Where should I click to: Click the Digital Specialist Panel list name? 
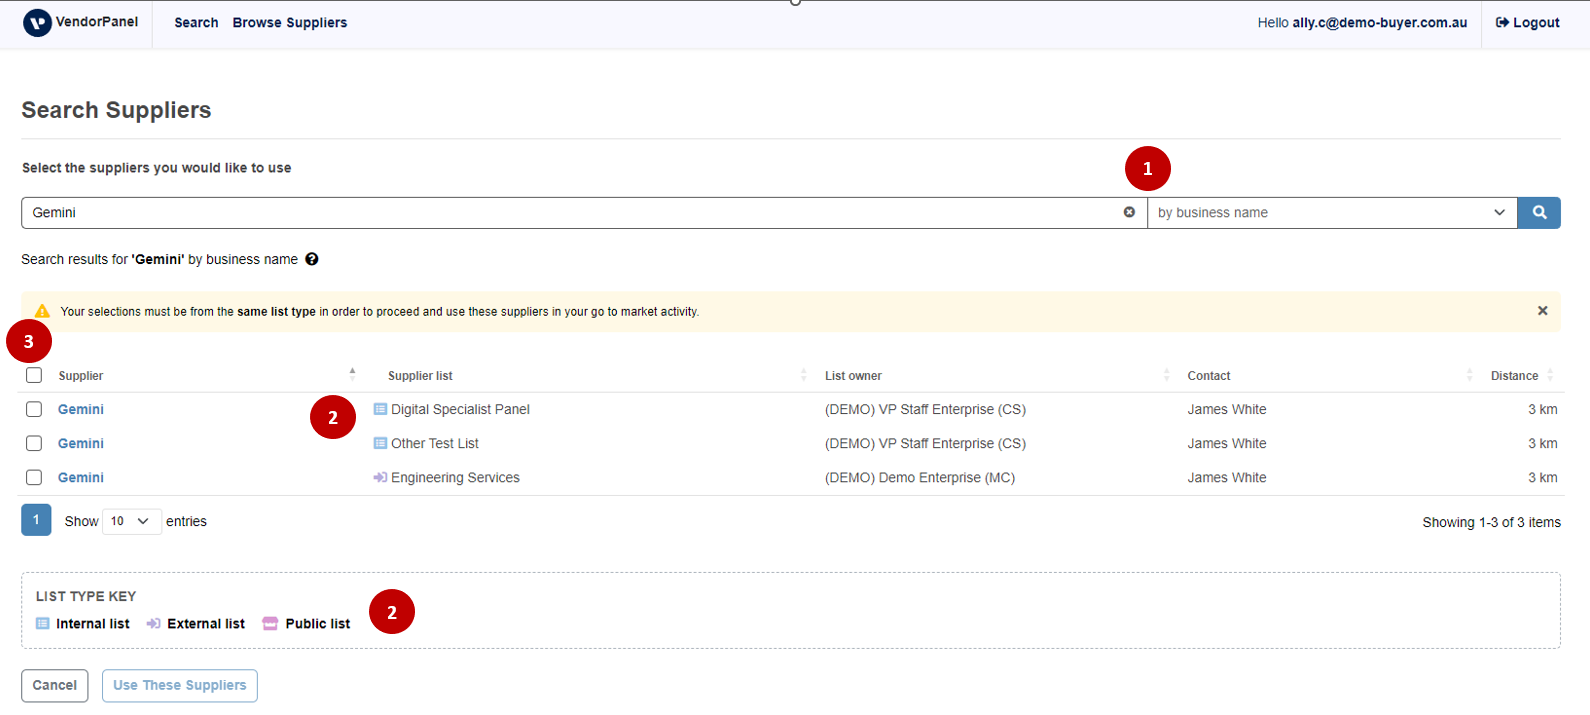tap(460, 409)
